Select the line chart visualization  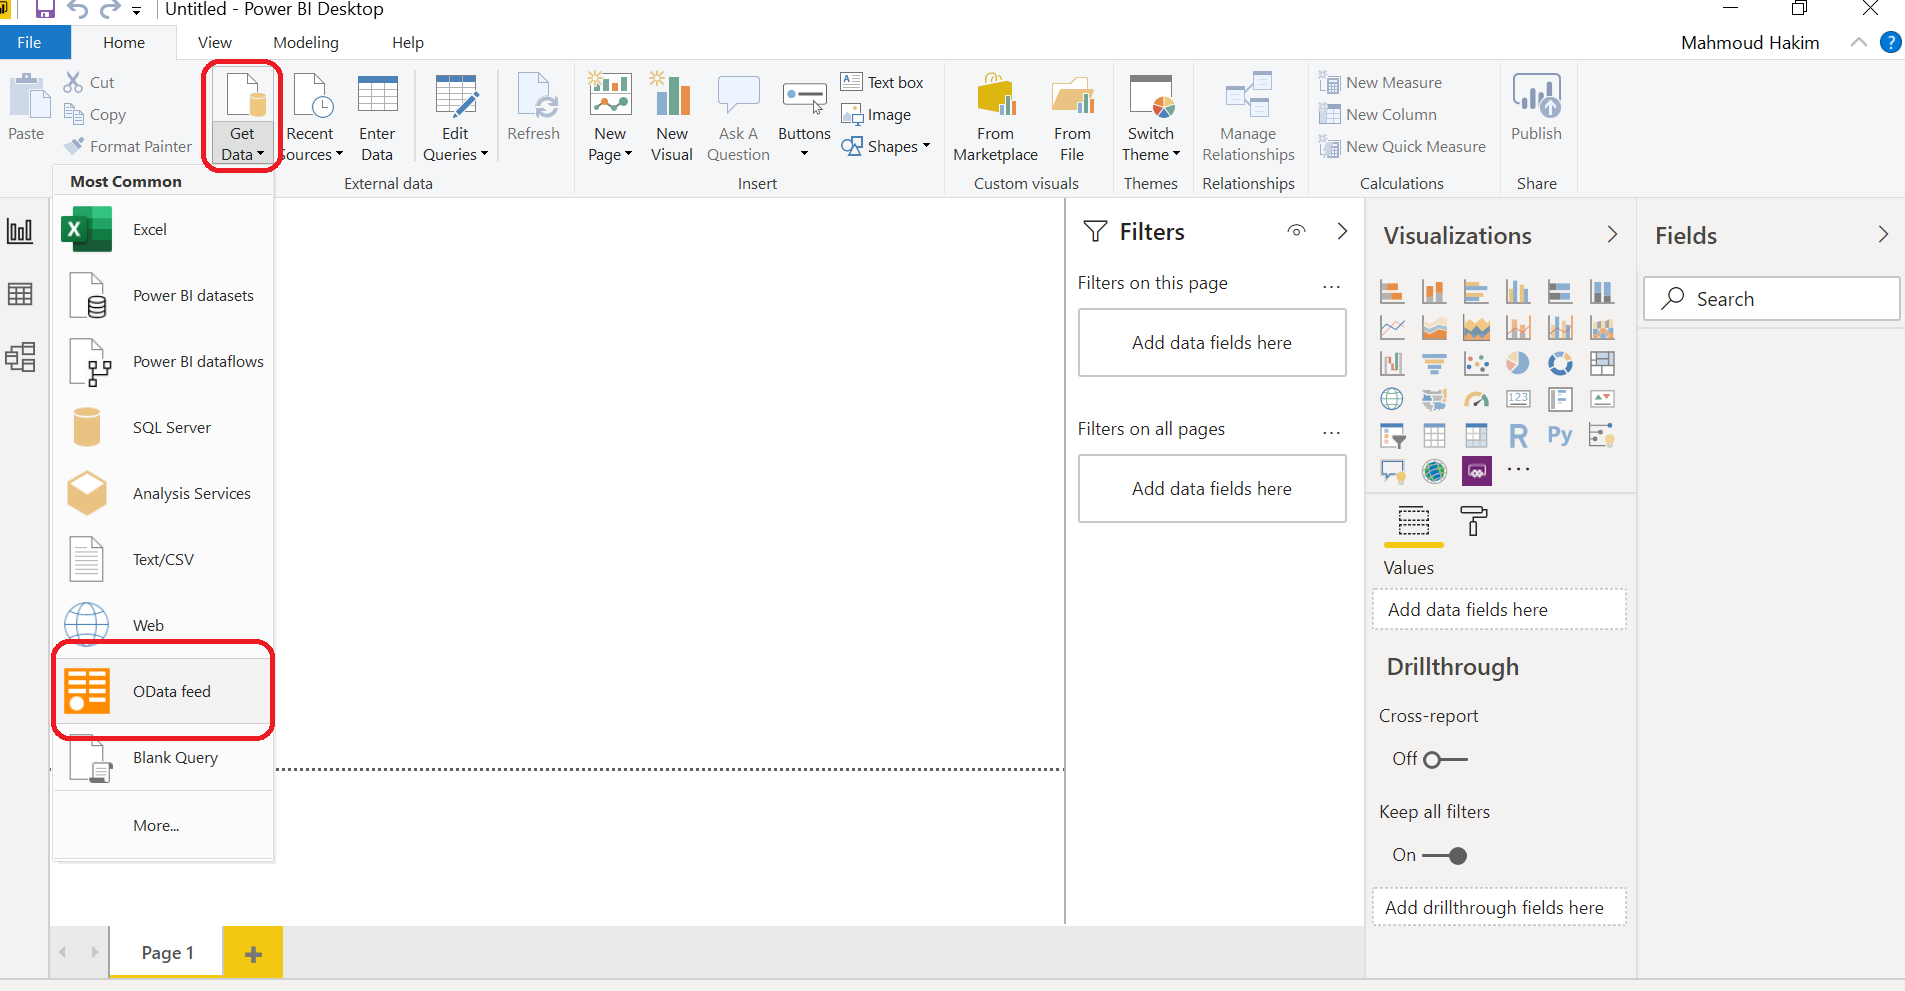point(1392,328)
